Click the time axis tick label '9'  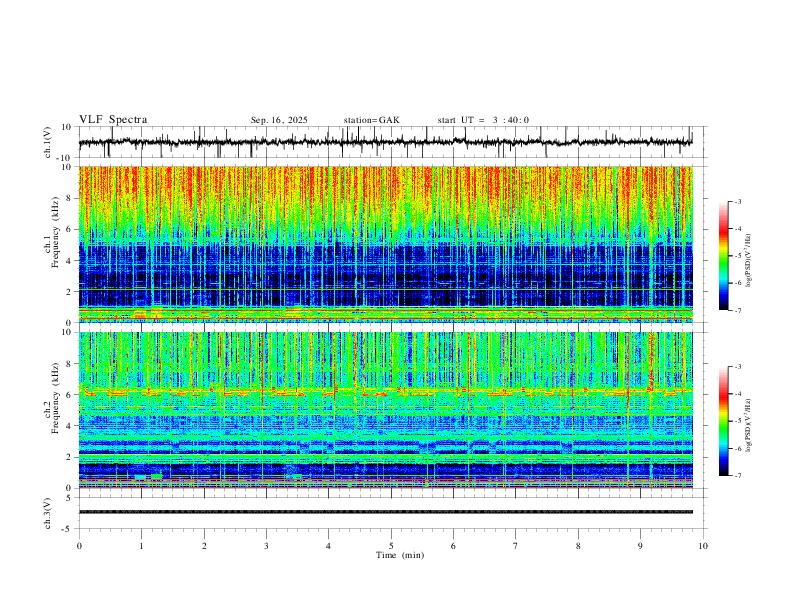tap(640, 546)
